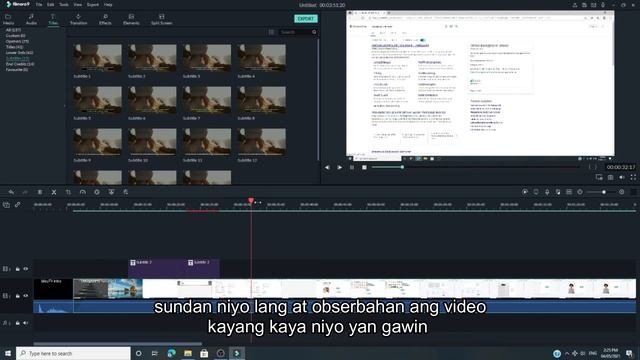Open the Elements tab
Screen dimensions: 640x360
pyautogui.click(x=131, y=19)
